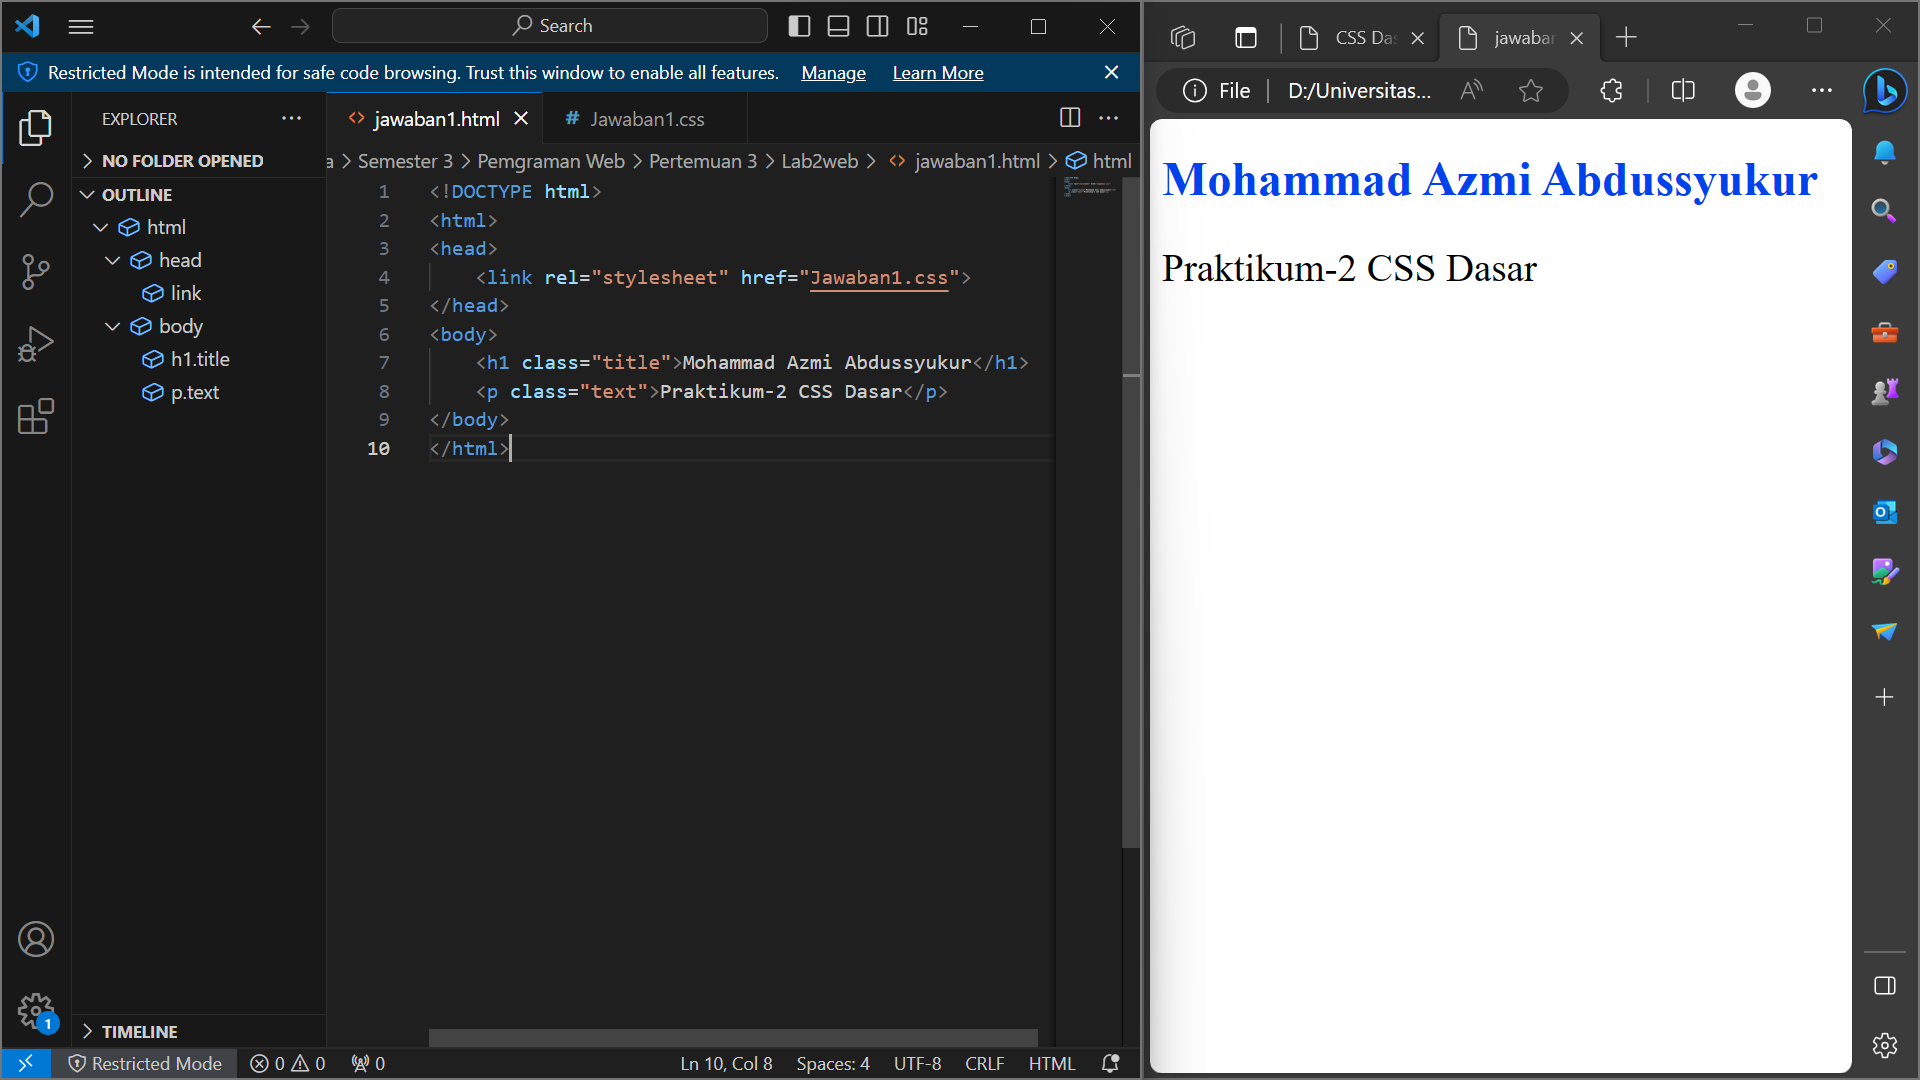The height and width of the screenshot is (1080, 1920).
Task: Click the Accounts icon in activity bar
Action: [x=36, y=939]
